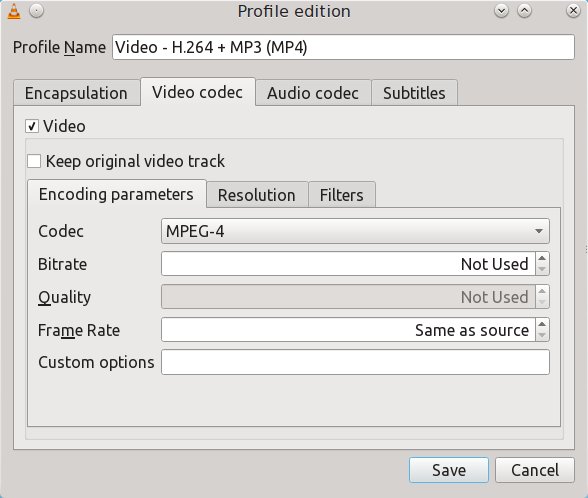The width and height of the screenshot is (588, 498).
Task: Open the Codec MPEG-4 dropdown
Action: (355, 231)
